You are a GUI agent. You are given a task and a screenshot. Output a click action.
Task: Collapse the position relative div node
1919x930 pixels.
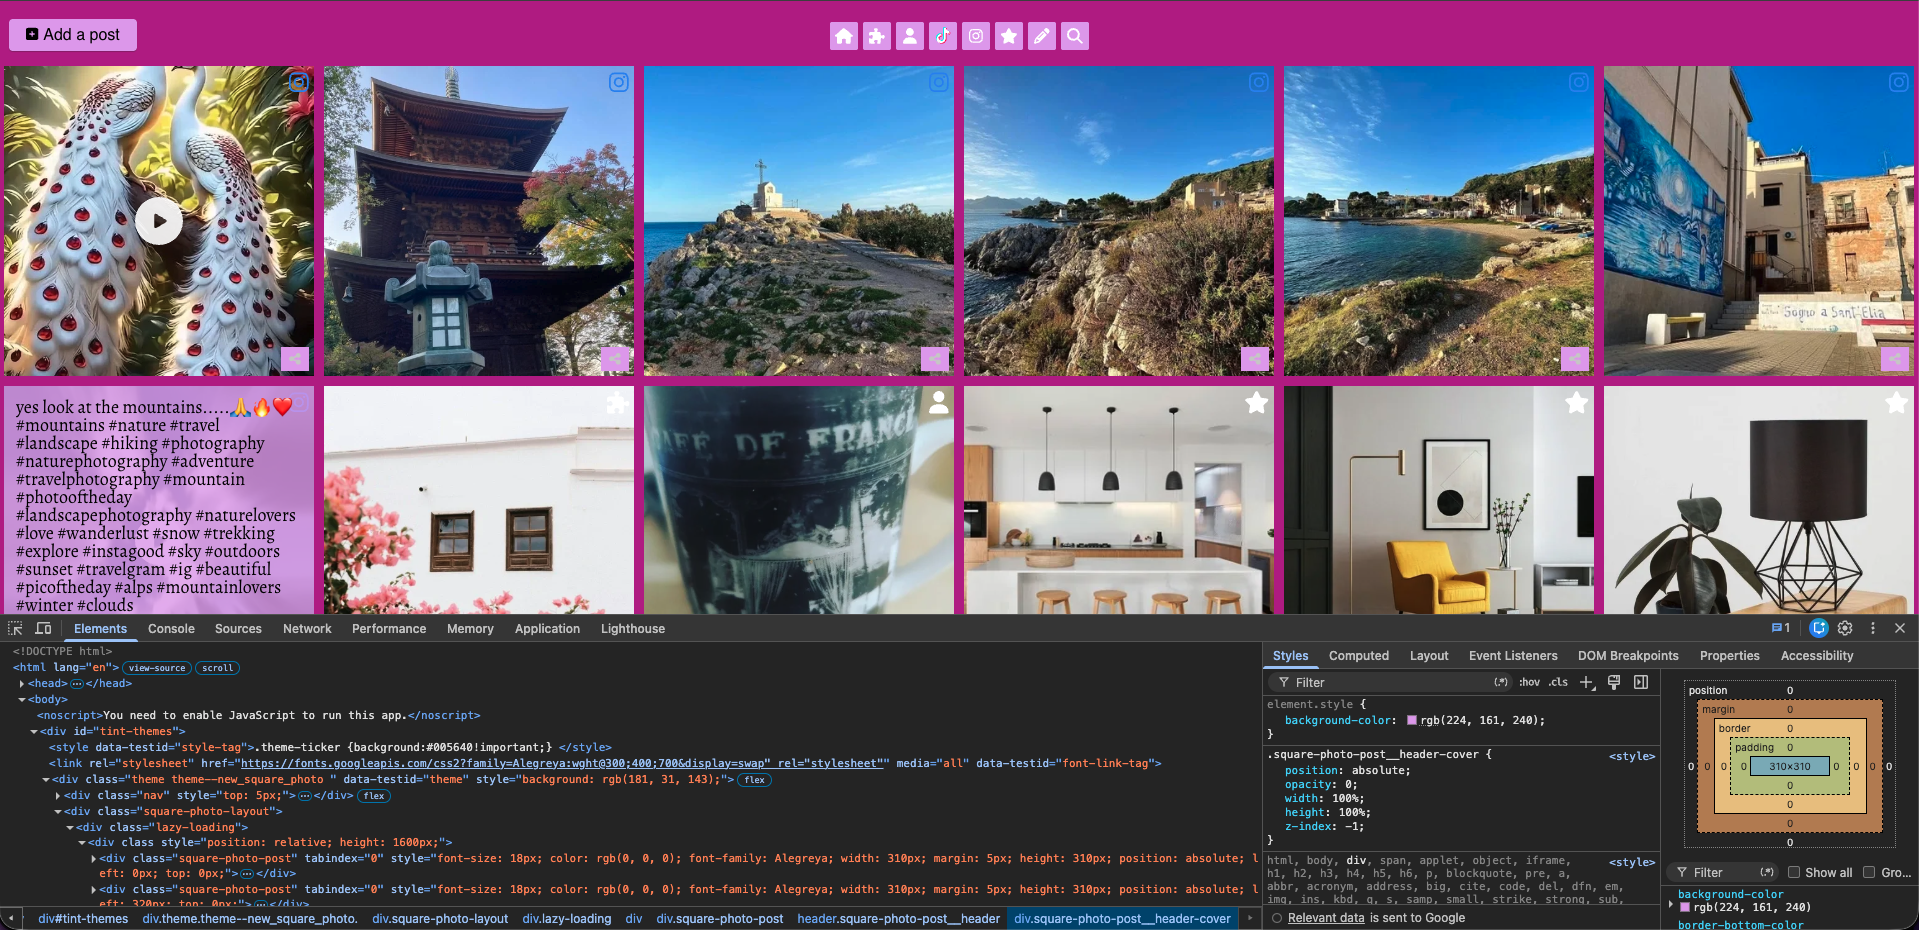(x=82, y=843)
